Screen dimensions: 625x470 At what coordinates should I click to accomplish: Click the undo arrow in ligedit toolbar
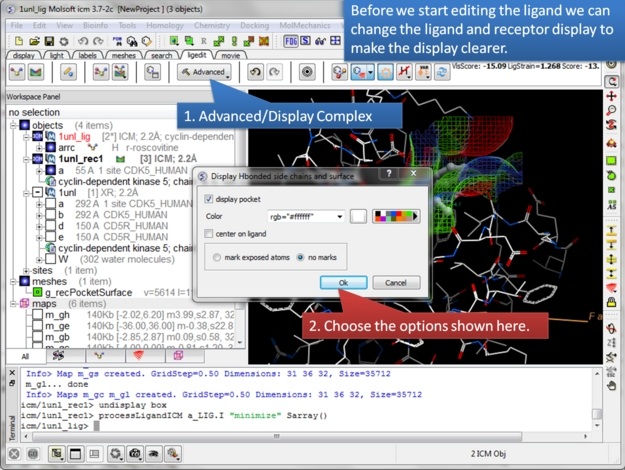click(x=256, y=72)
